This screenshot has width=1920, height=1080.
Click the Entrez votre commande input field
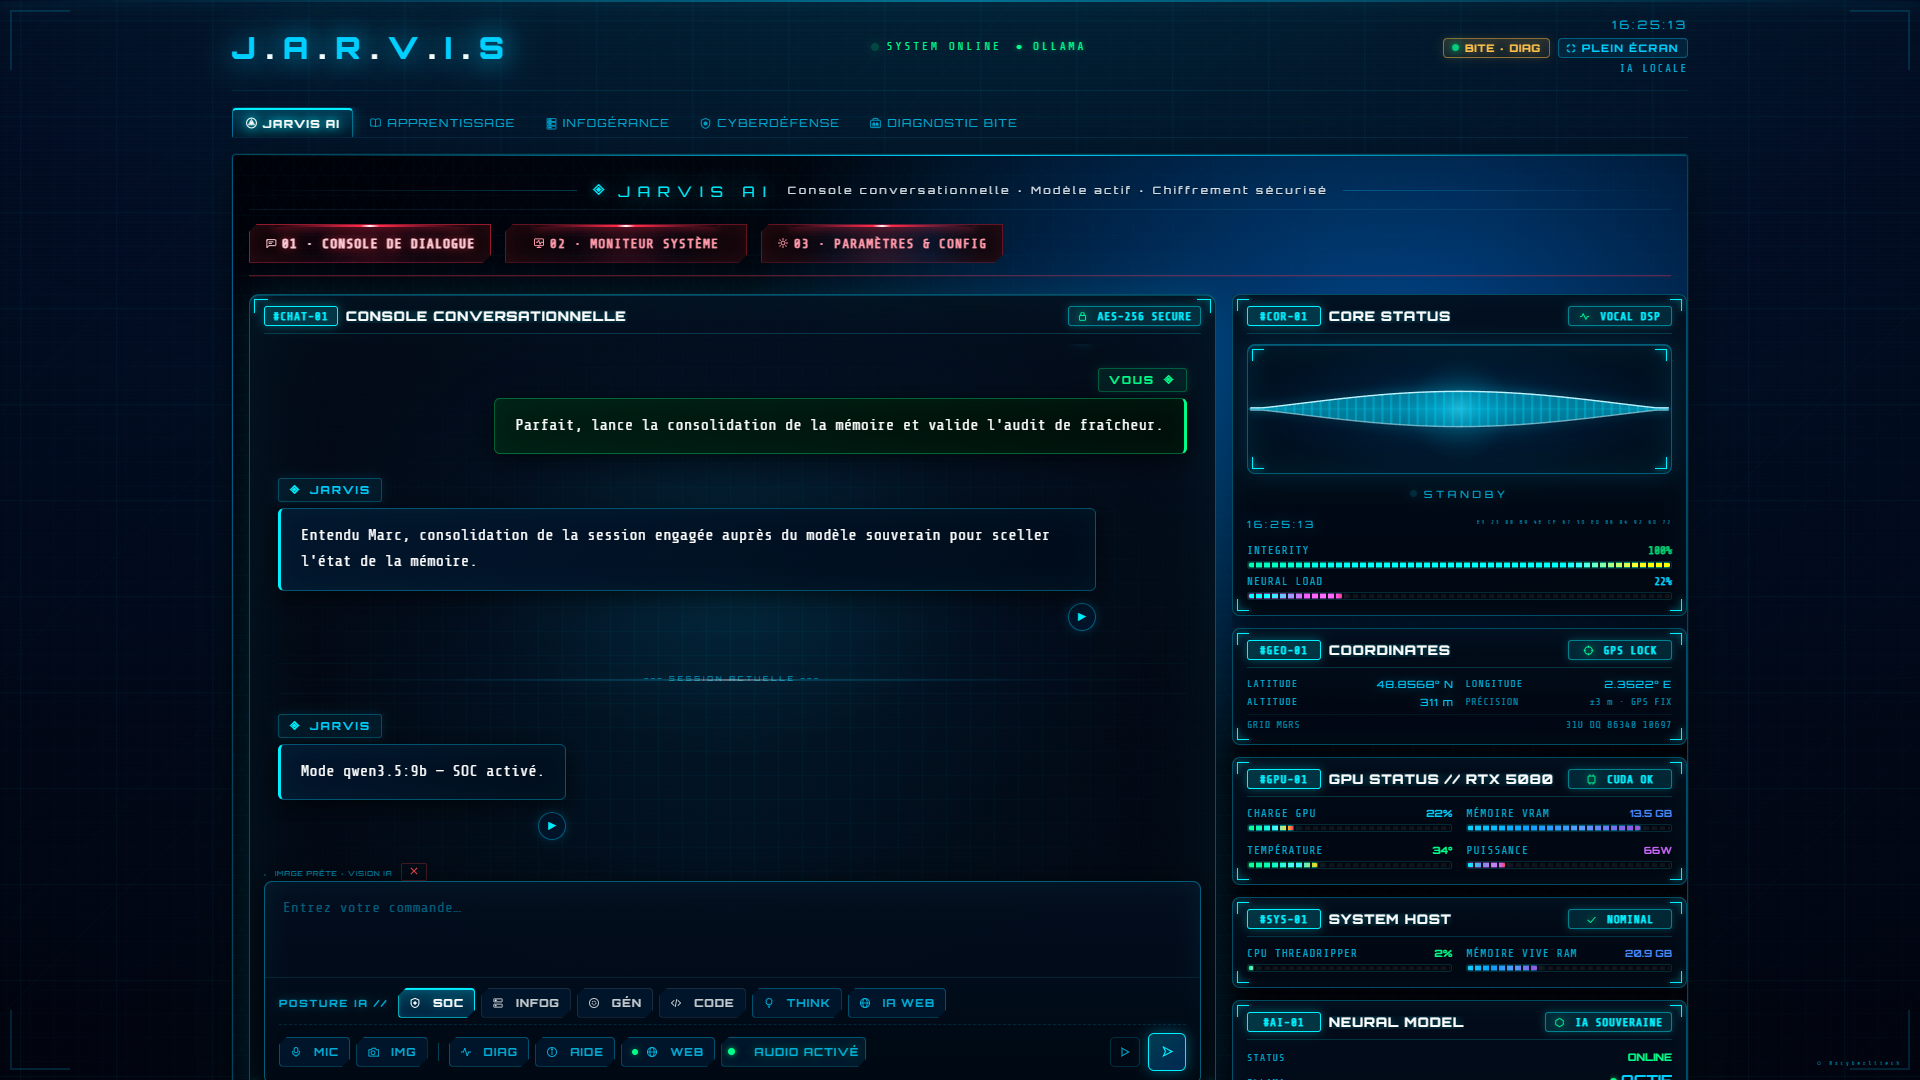point(732,930)
